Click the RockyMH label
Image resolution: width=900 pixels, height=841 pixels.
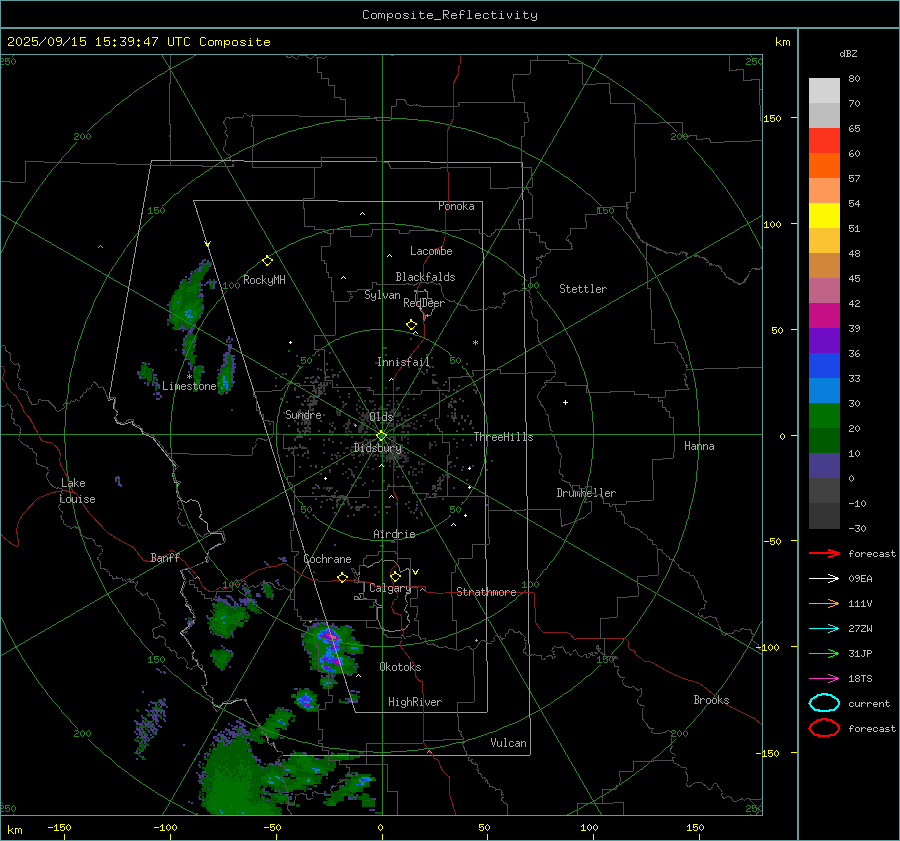pyautogui.click(x=264, y=280)
